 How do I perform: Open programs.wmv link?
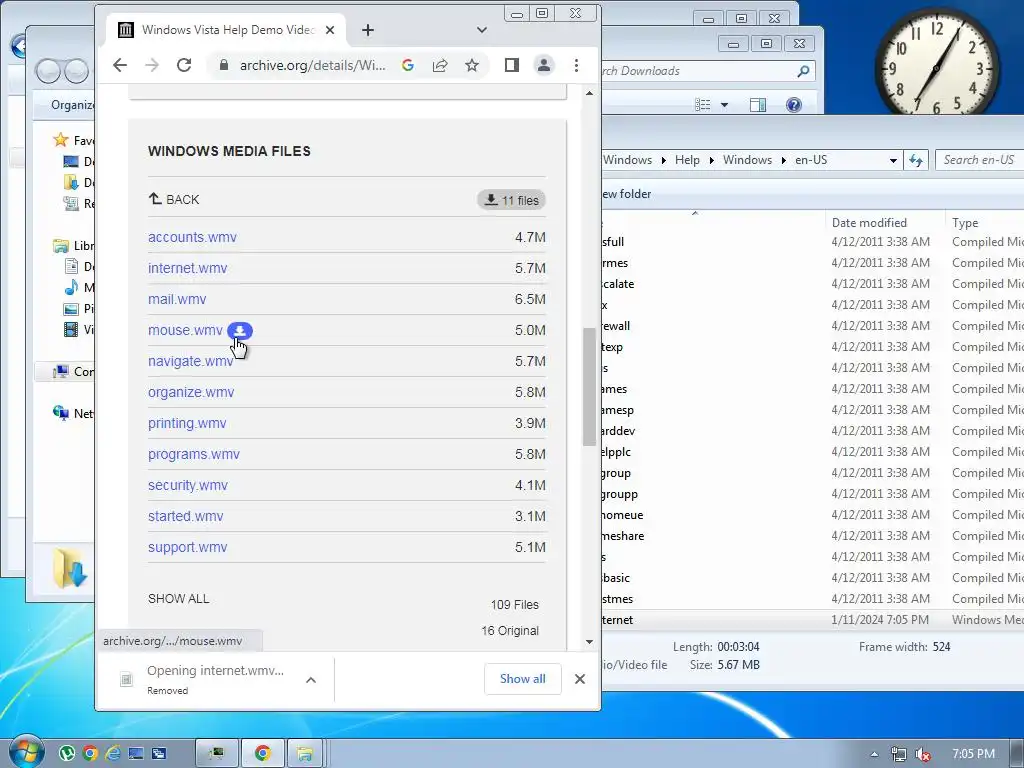click(194, 454)
